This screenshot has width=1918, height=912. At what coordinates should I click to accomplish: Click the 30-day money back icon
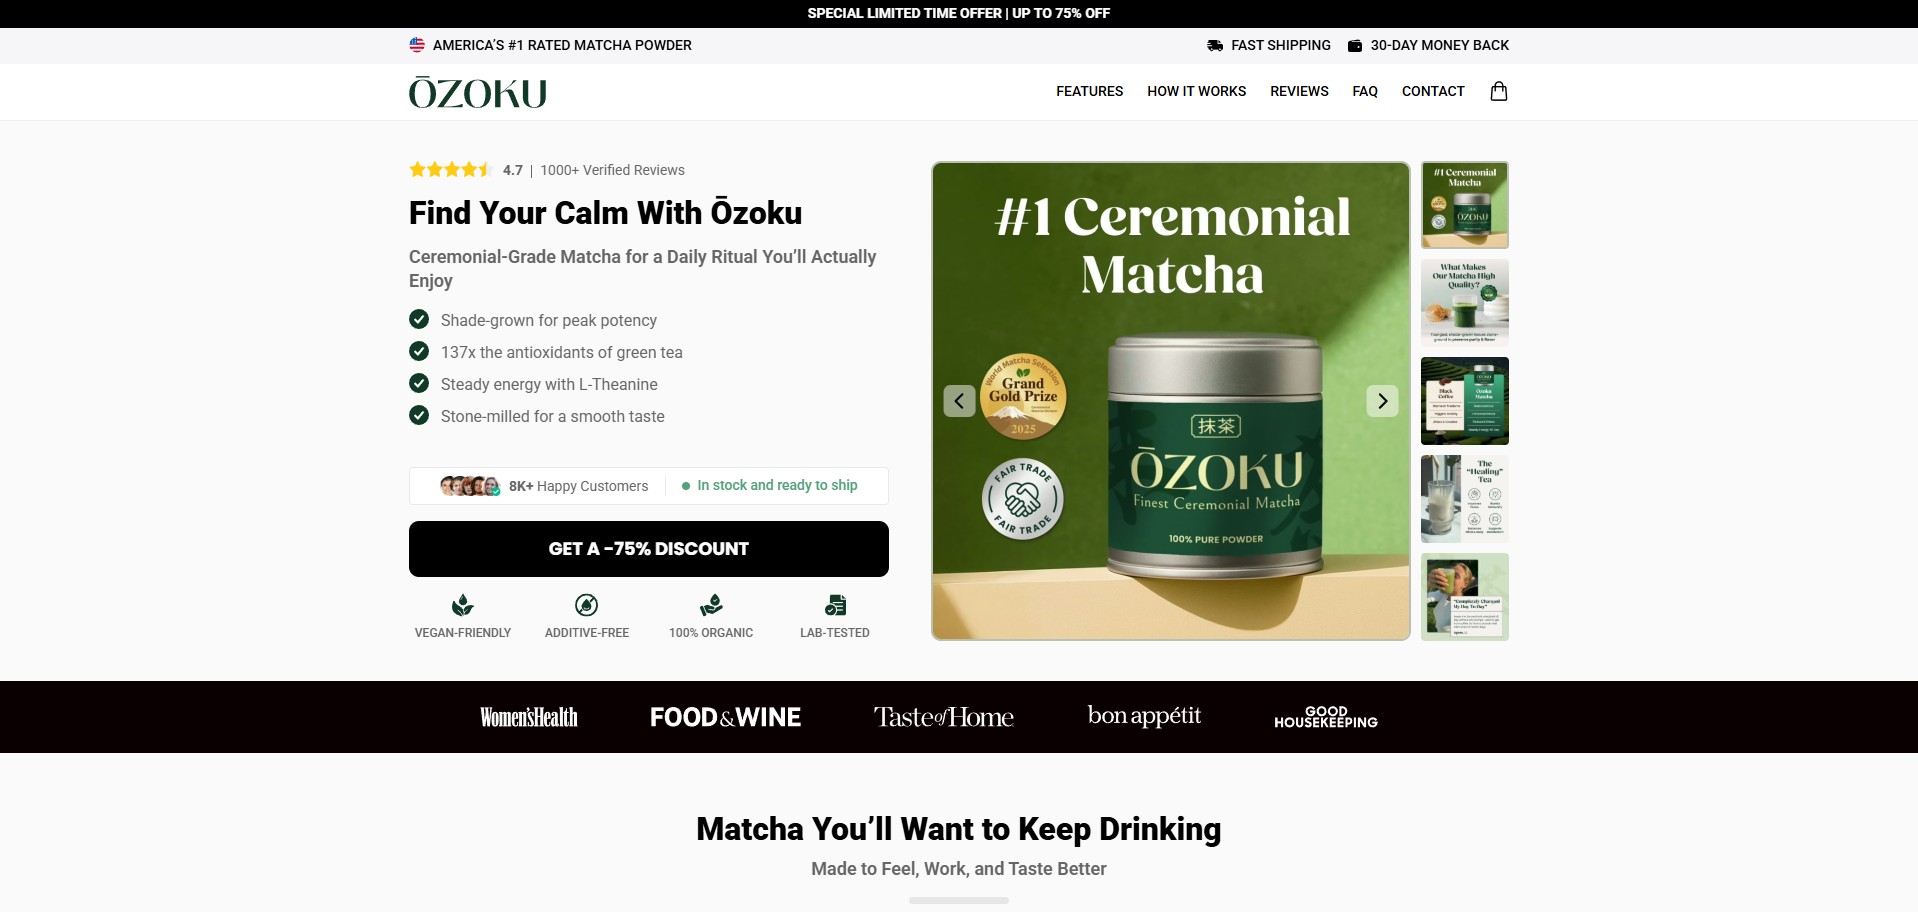pyautogui.click(x=1355, y=45)
